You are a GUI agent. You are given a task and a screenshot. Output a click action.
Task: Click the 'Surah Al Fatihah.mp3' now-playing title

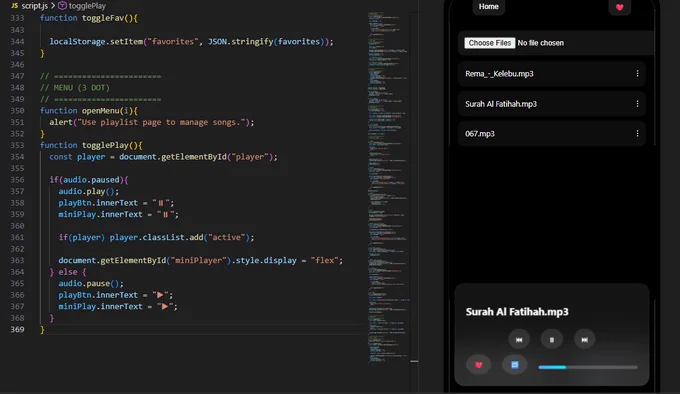click(517, 312)
